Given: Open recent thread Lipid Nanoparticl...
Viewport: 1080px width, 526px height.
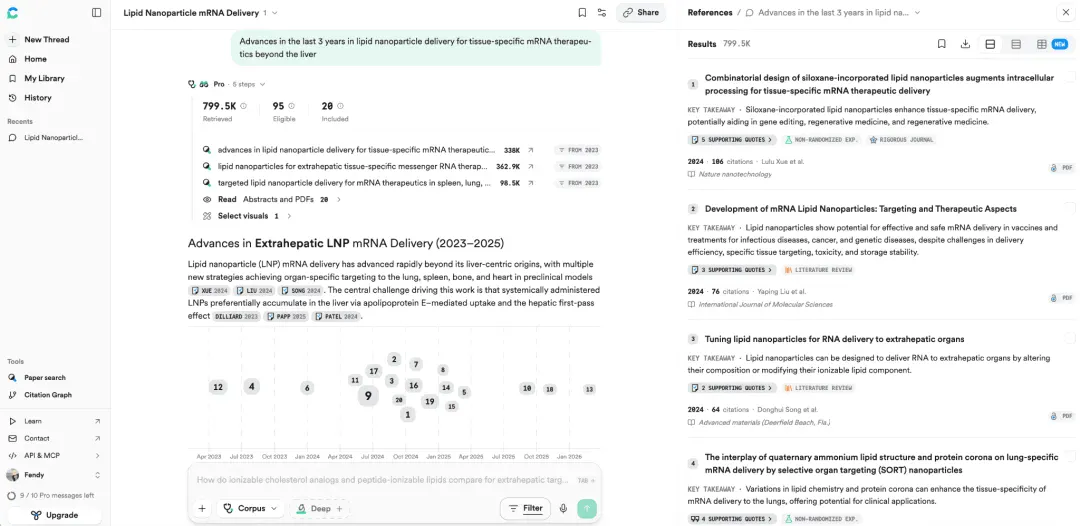Looking at the screenshot, I should tap(54, 137).
